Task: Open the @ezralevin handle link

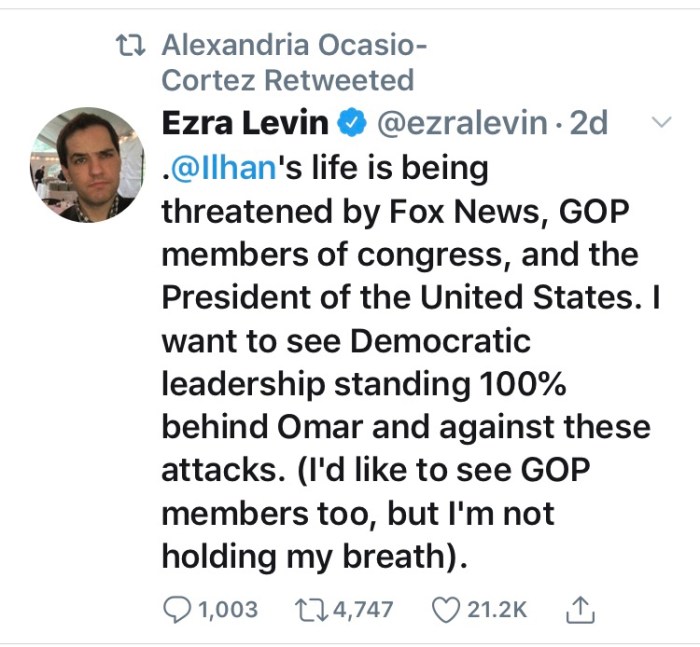Action: (461, 124)
